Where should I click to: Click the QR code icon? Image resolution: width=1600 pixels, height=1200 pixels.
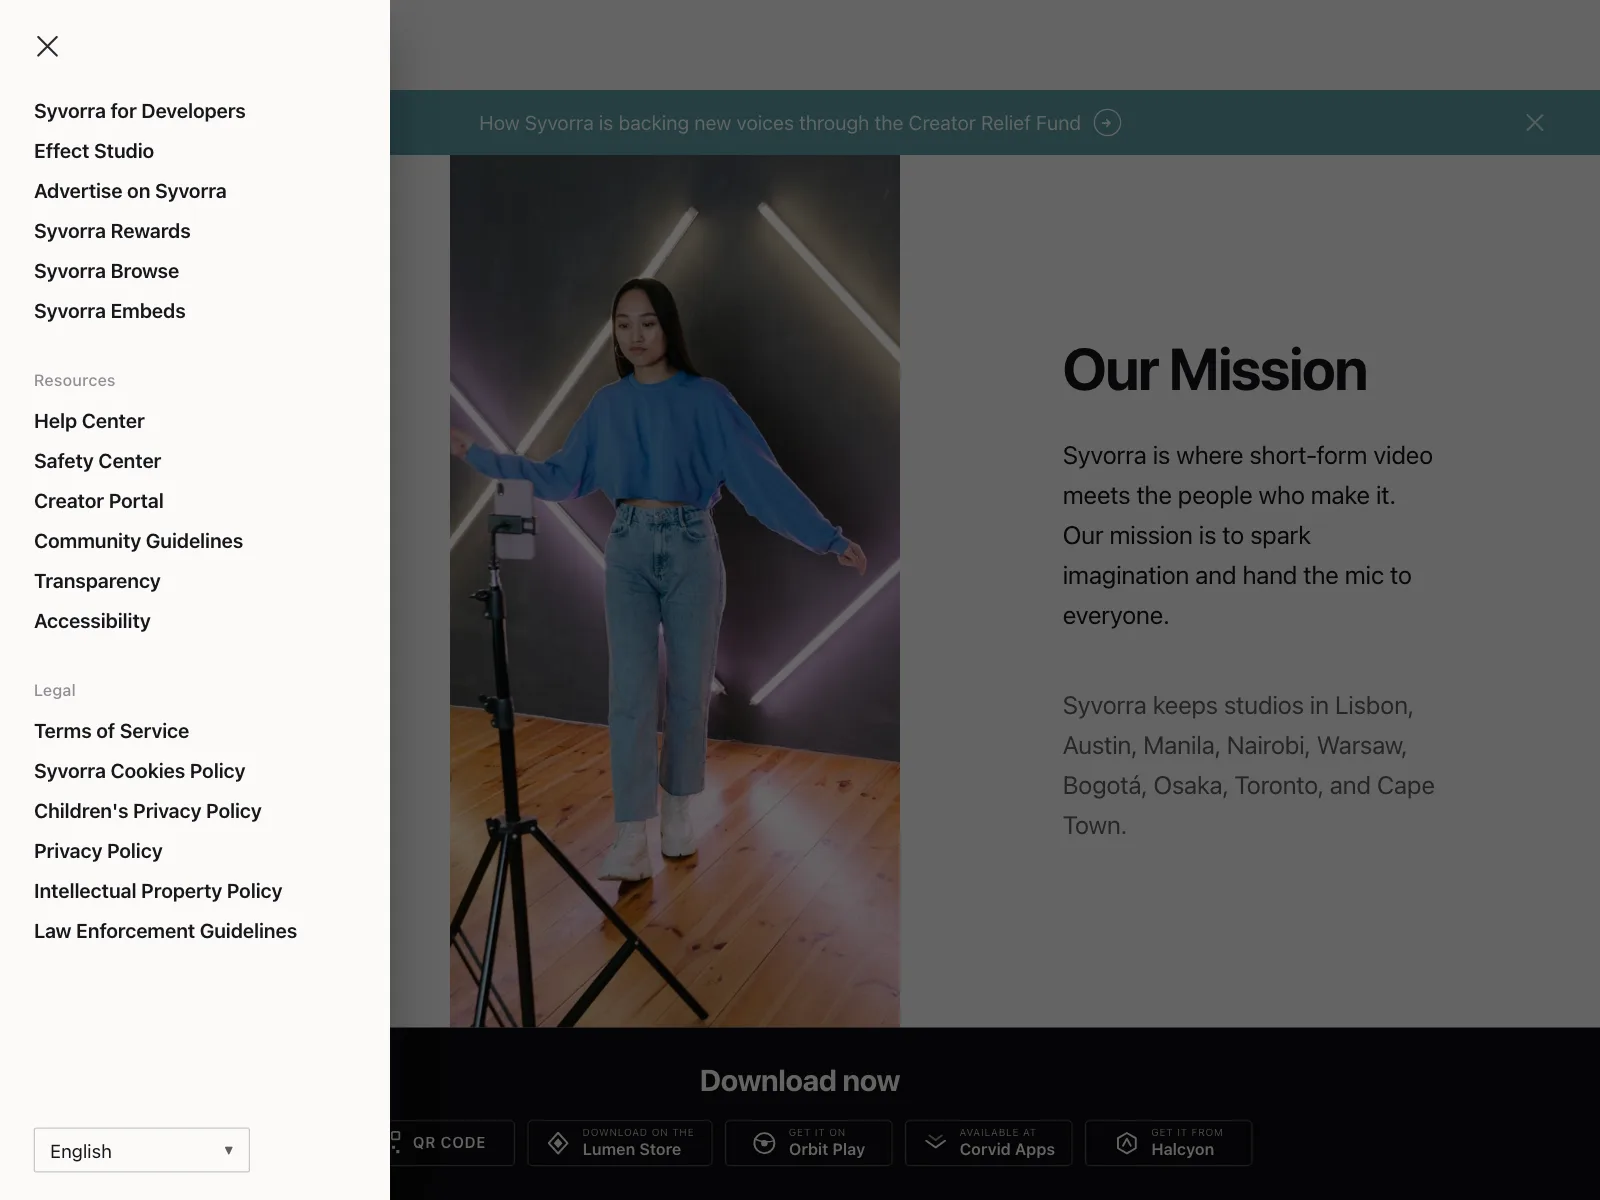395,1142
